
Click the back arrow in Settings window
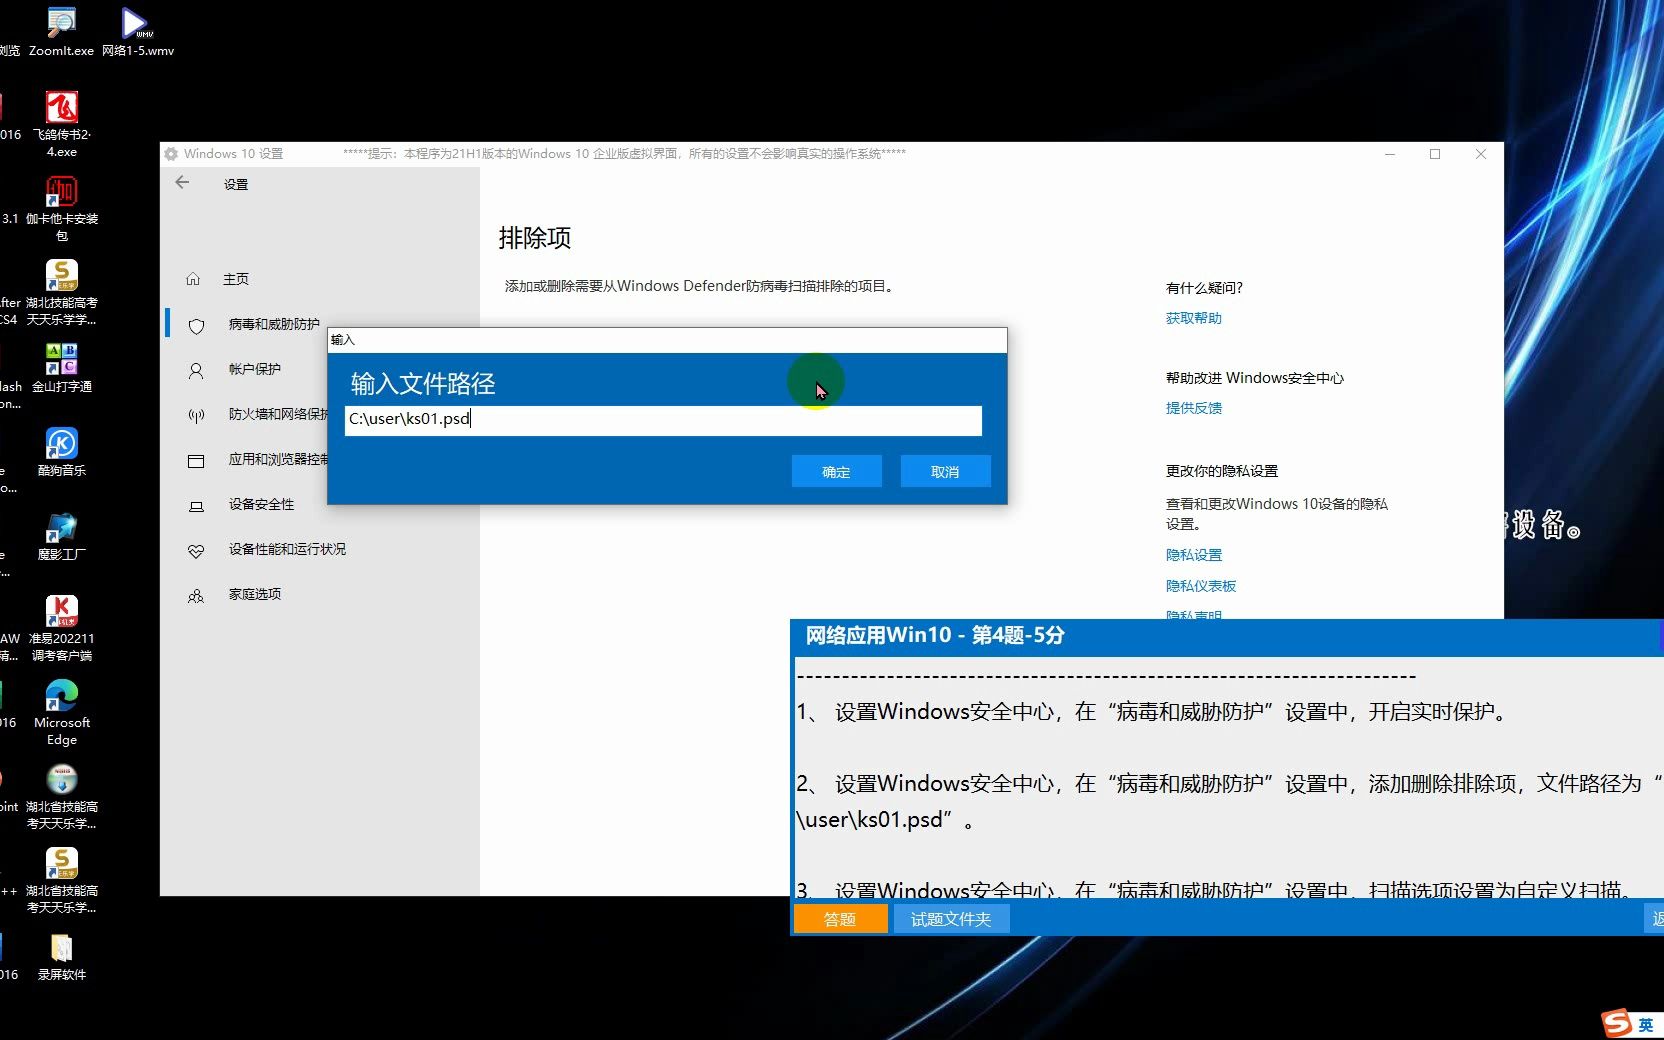pos(182,183)
